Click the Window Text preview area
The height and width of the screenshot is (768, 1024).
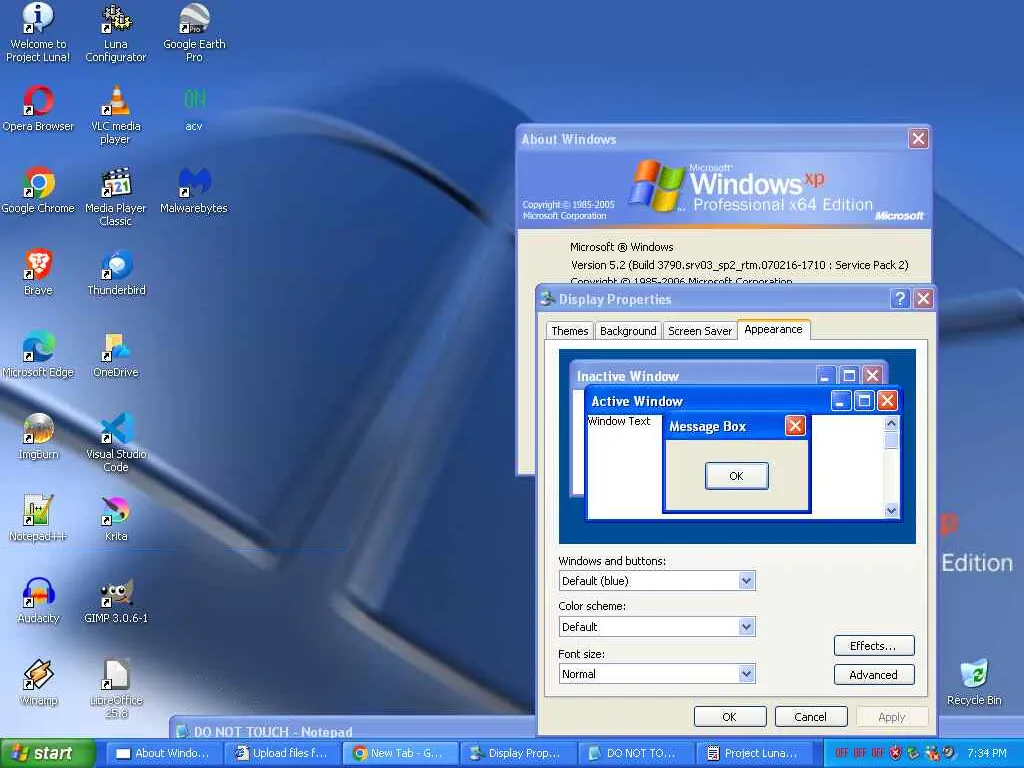pyautogui.click(x=619, y=421)
